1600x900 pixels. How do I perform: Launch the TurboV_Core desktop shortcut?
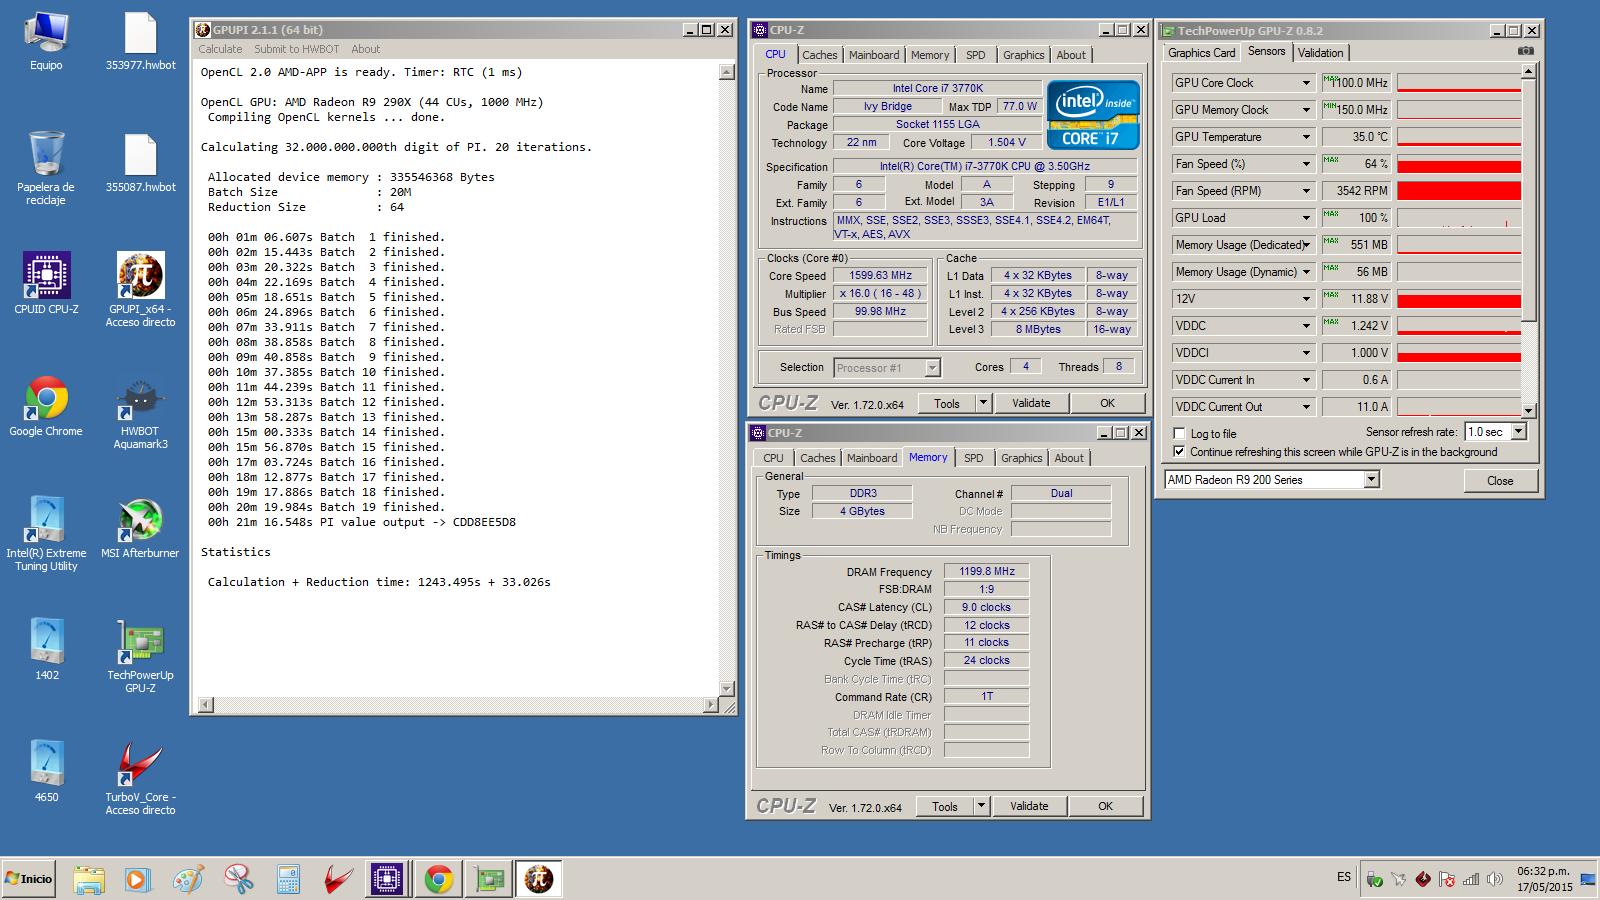coord(140,779)
